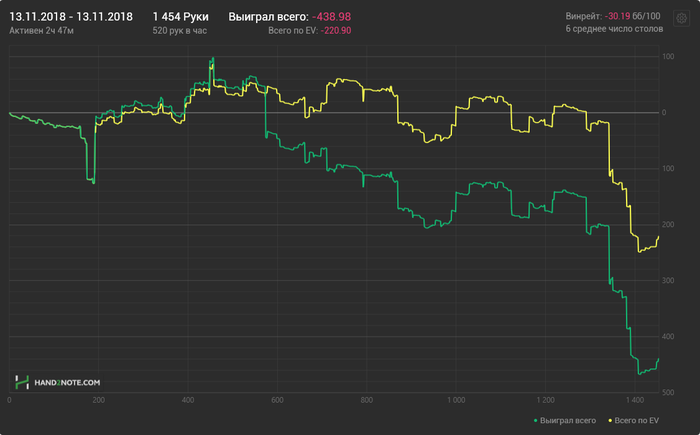
Task: Click the -220.90 EV total value
Action: pyautogui.click(x=336, y=31)
